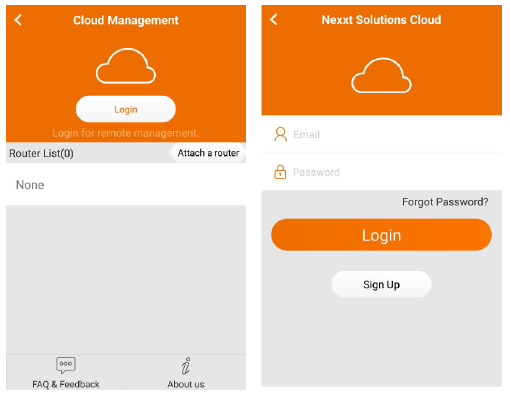Focus the Email input field
Image resolution: width=510 pixels, height=401 pixels.
point(381,135)
